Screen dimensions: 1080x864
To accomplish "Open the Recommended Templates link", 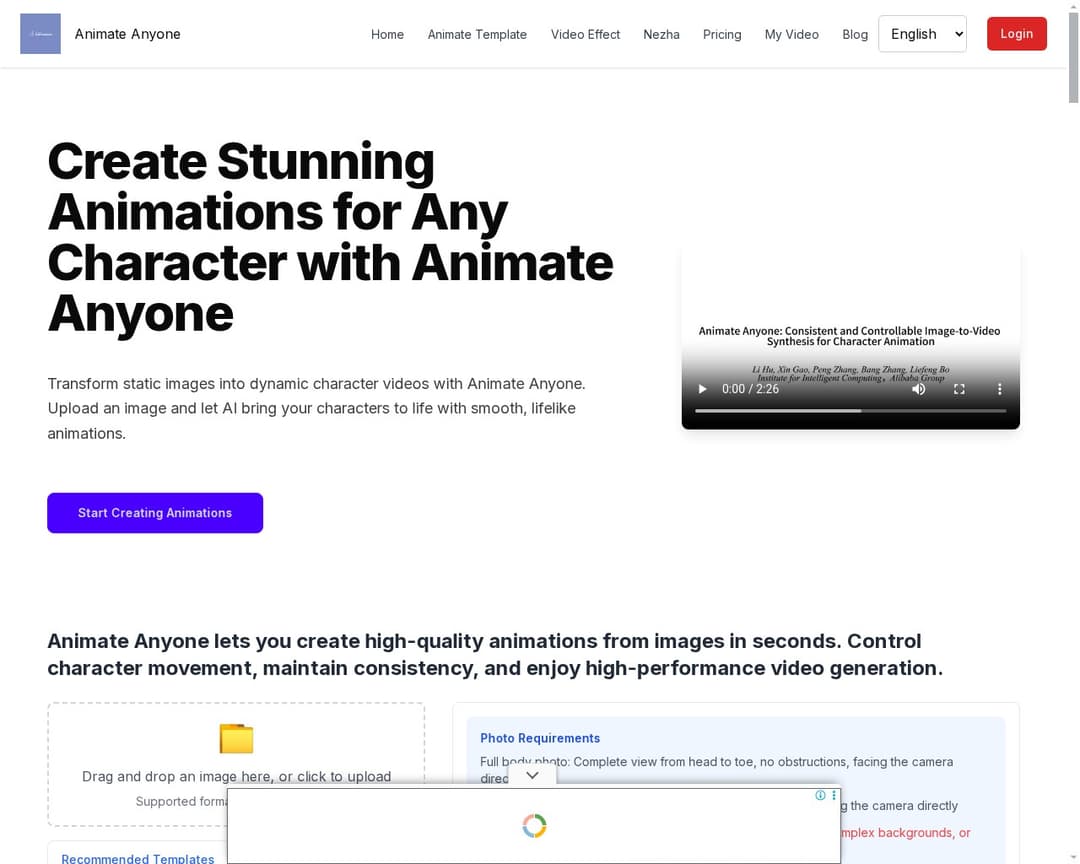I will [138, 858].
